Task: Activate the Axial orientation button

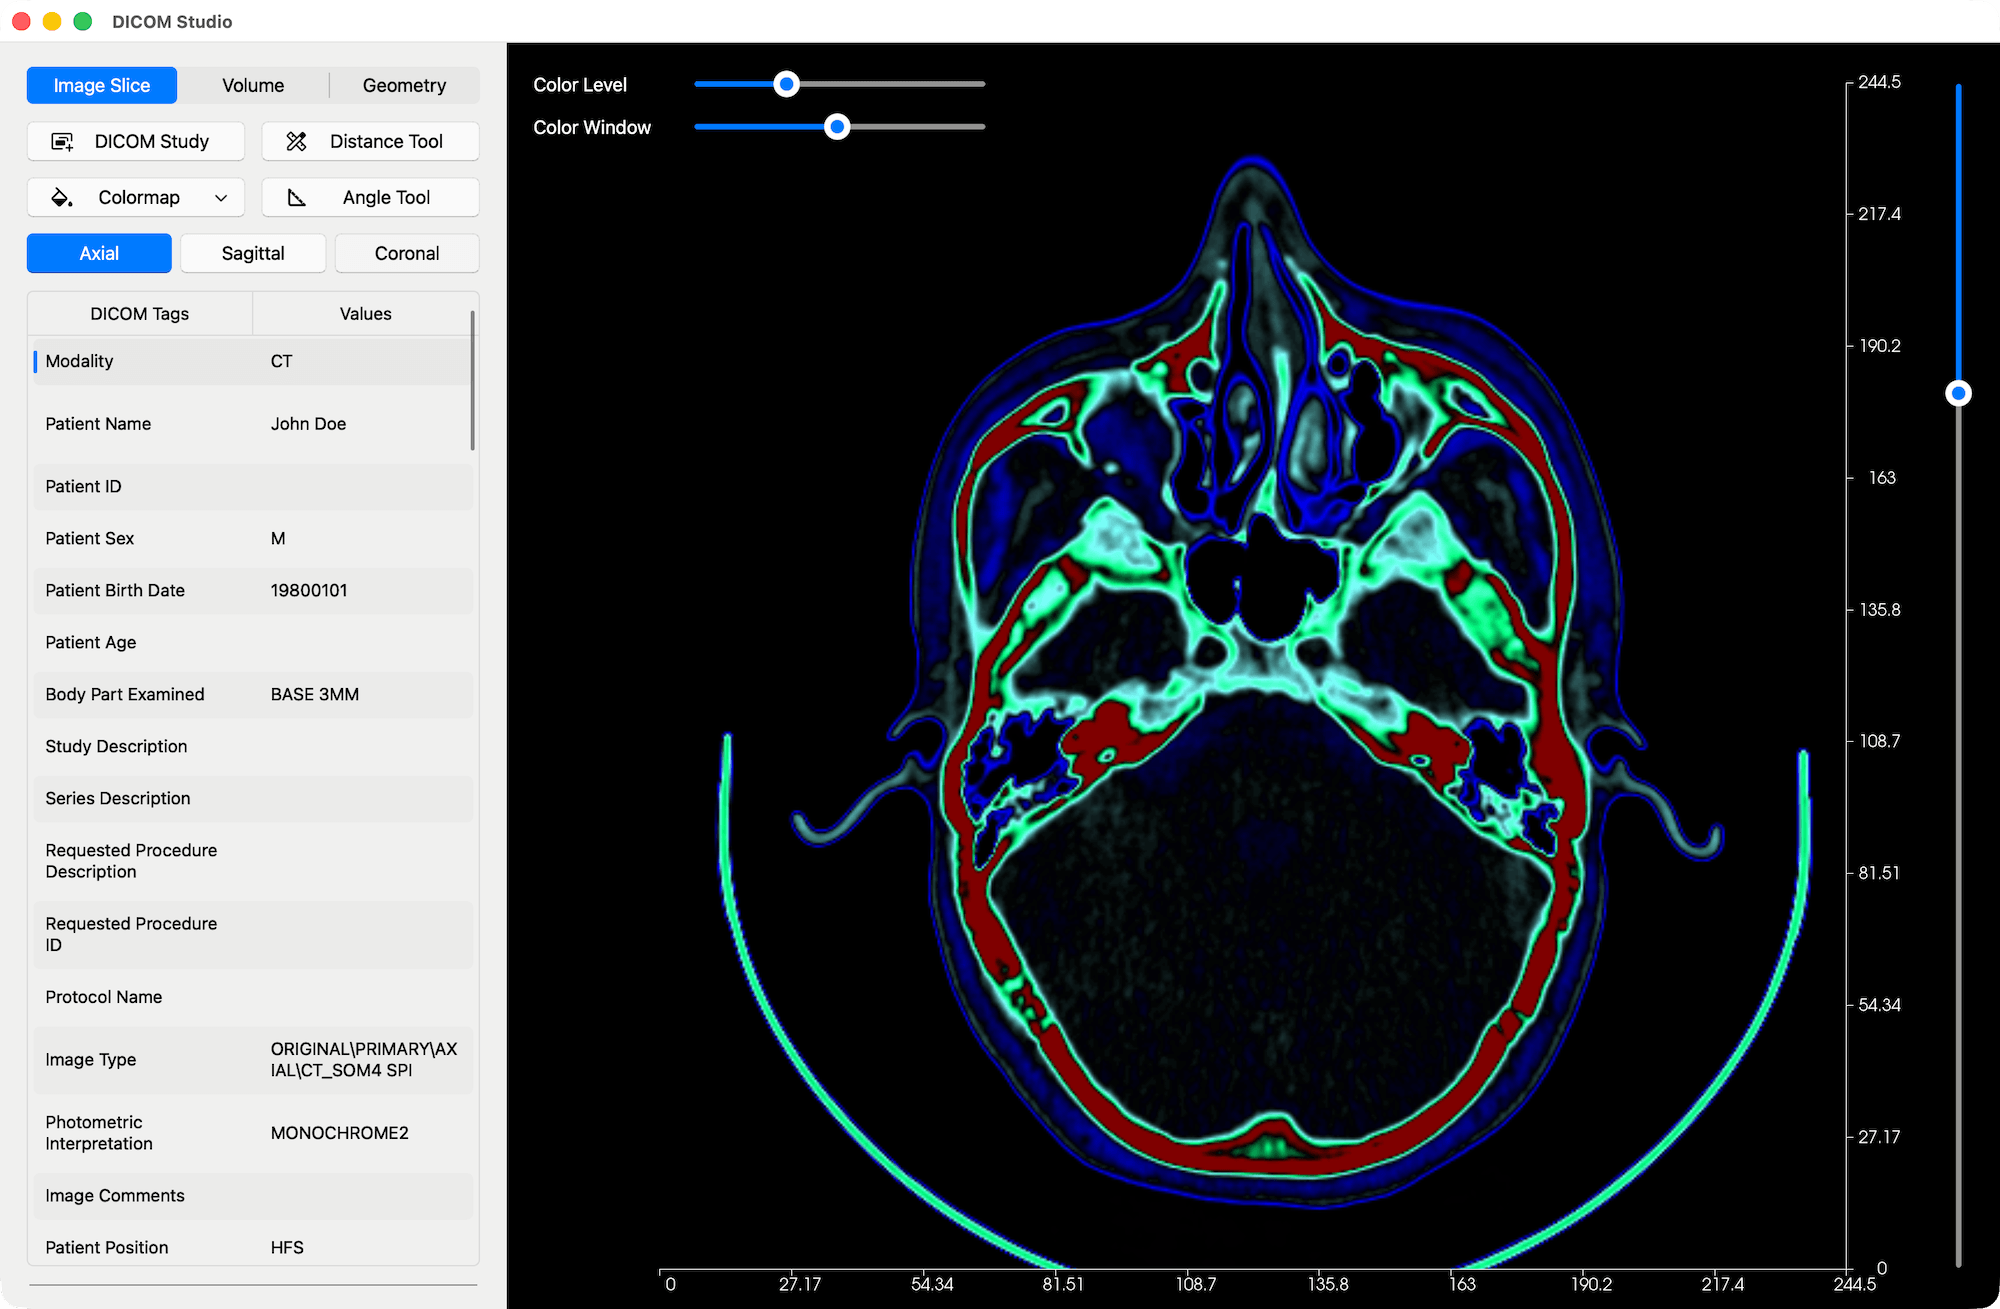Action: (x=98, y=253)
